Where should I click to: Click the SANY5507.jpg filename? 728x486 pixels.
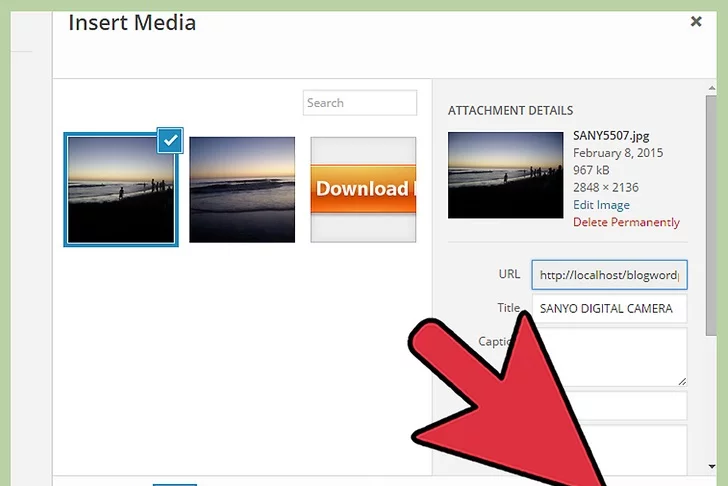point(610,137)
